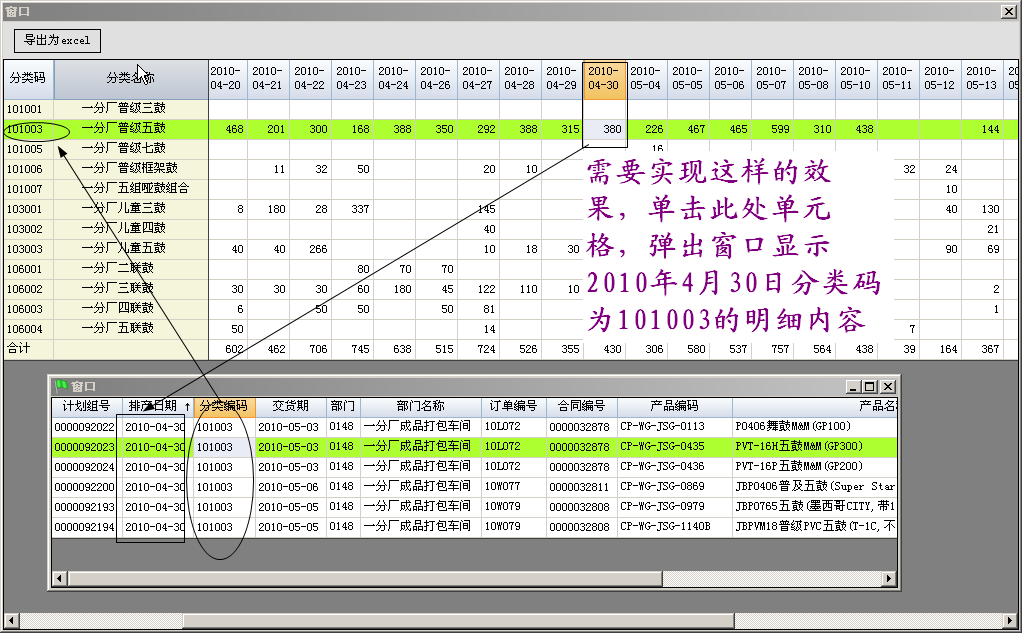The image size is (1022, 633).
Task: Click the 部门名称 column header
Action: pyautogui.click(x=420, y=406)
